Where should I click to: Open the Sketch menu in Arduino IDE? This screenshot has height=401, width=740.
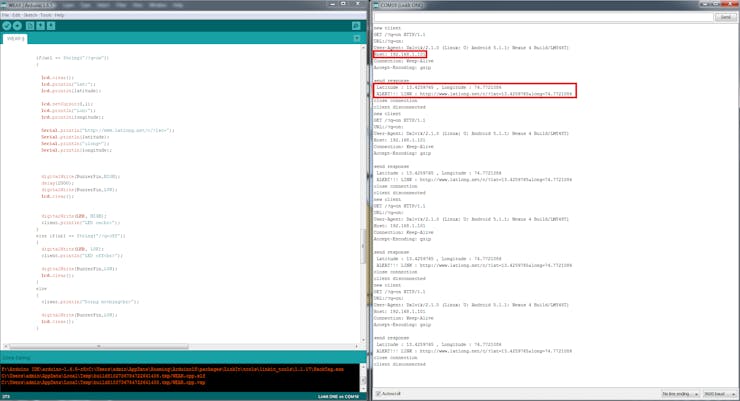[30, 15]
